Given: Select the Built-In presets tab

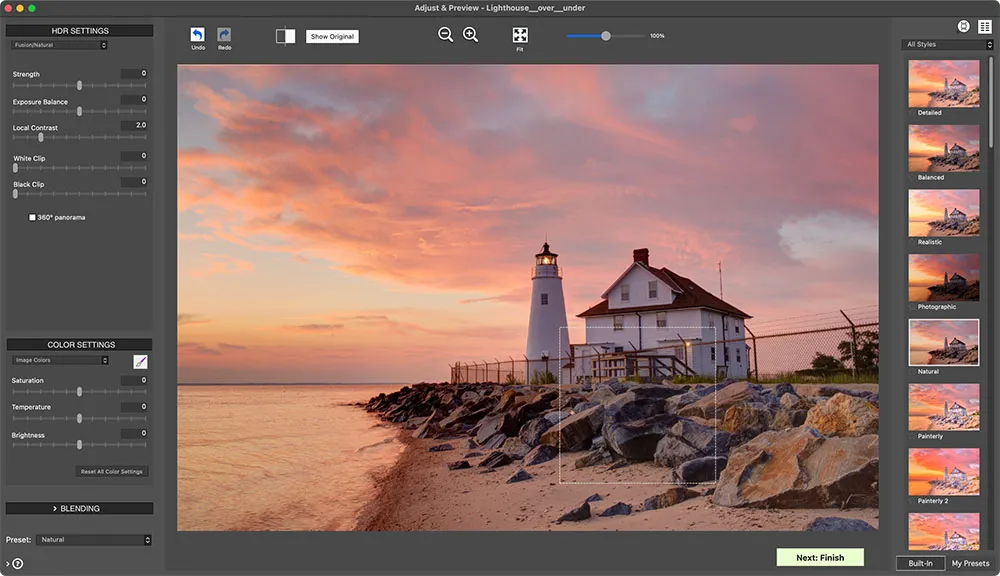Looking at the screenshot, I should (x=921, y=564).
